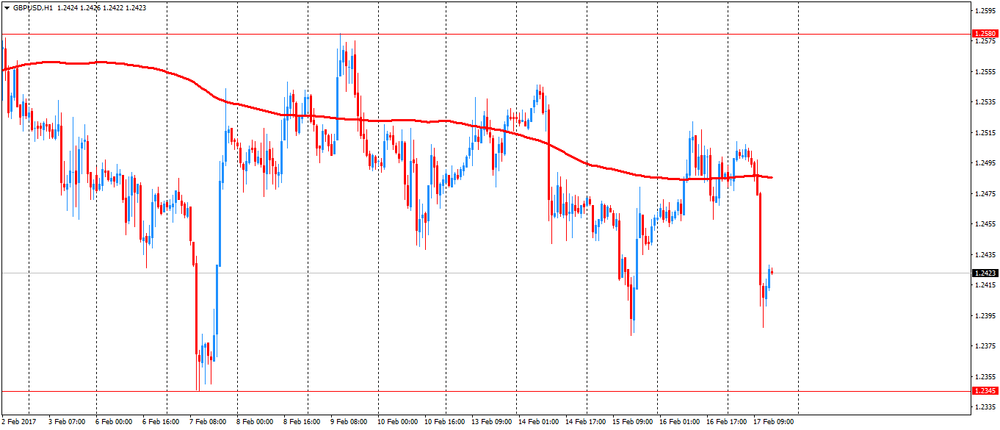The image size is (1000, 430).
Task: Click the 2 Feb 2017 time axis label
Action: 16,421
